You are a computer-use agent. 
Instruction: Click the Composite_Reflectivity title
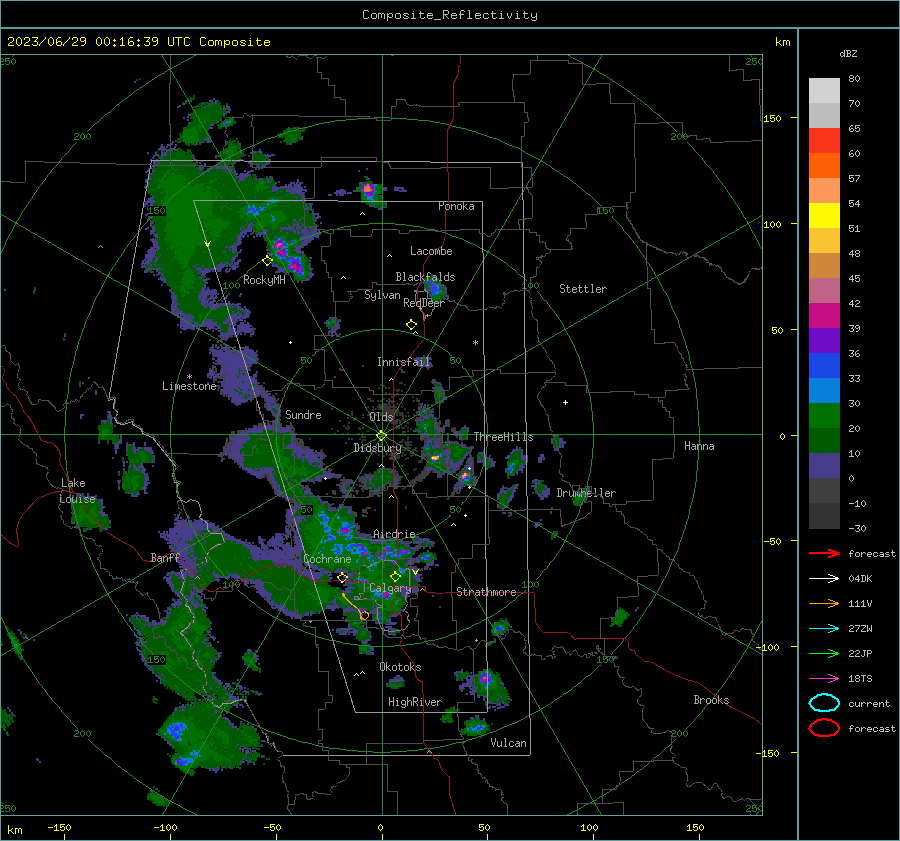click(449, 15)
